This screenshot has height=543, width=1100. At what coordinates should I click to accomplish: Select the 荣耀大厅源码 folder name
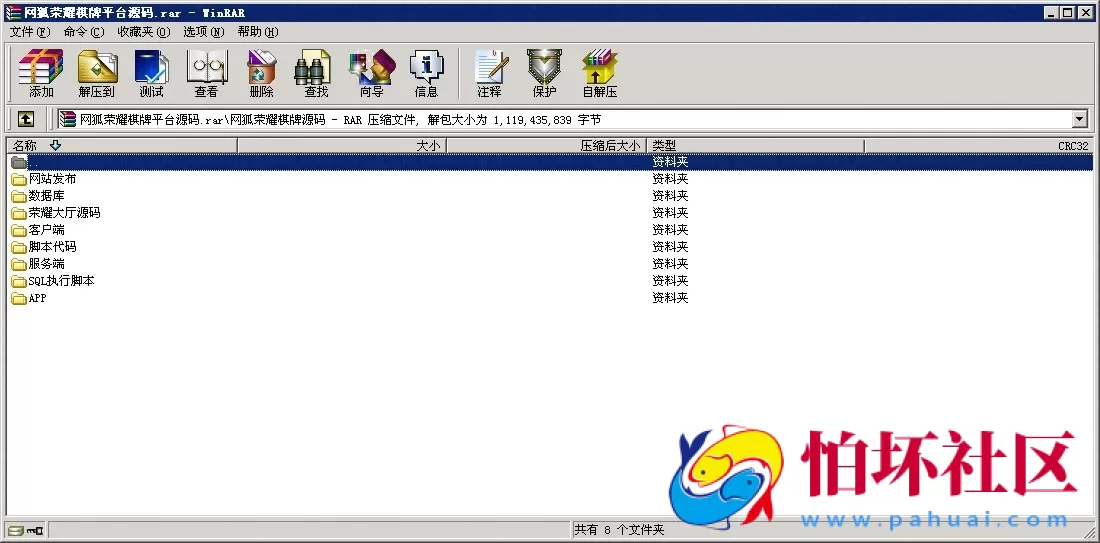[x=65, y=213]
